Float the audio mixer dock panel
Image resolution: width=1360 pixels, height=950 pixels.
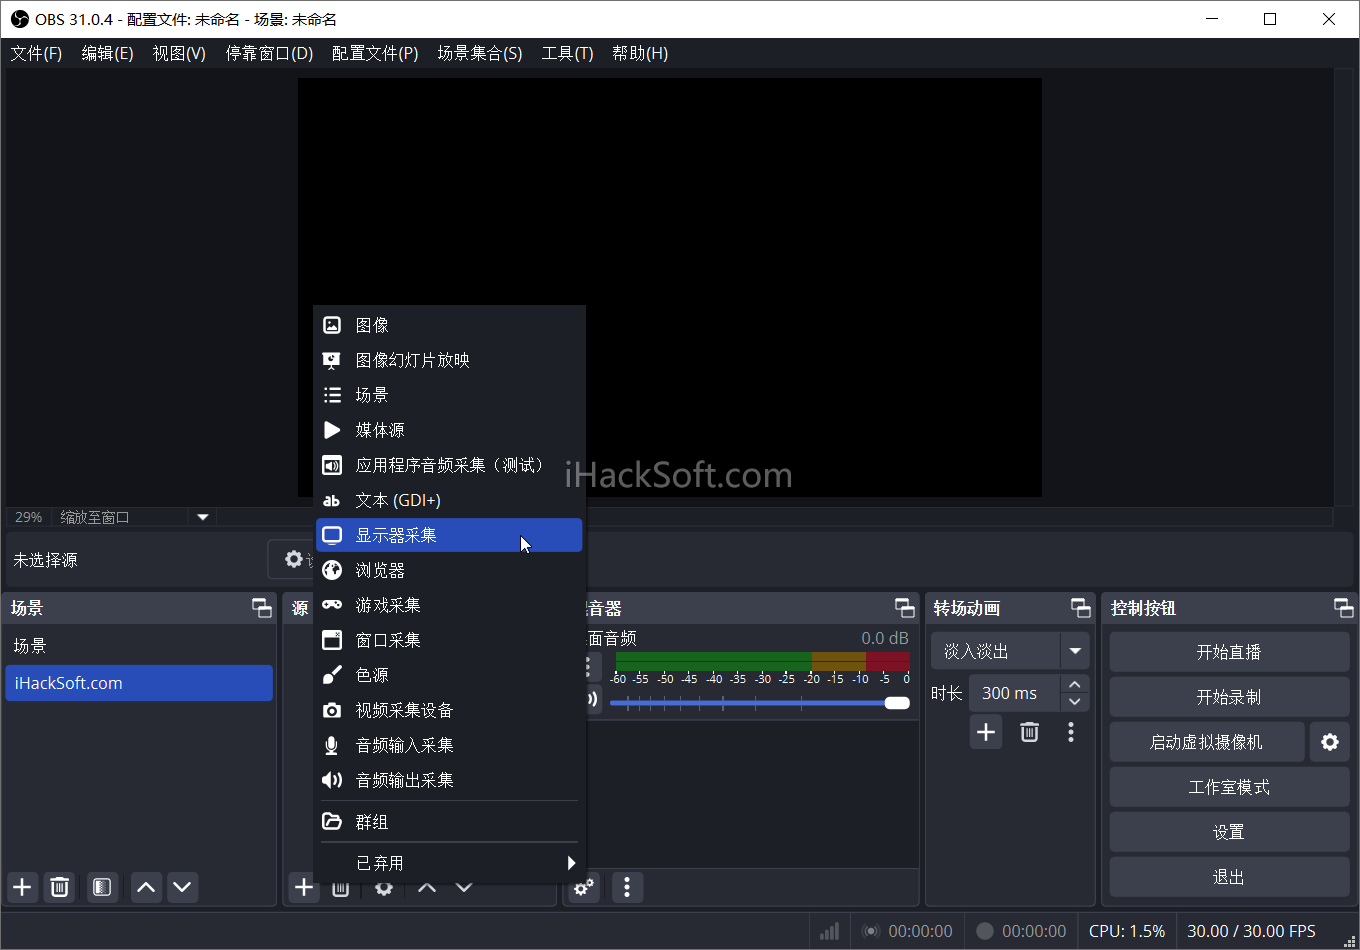tap(904, 608)
